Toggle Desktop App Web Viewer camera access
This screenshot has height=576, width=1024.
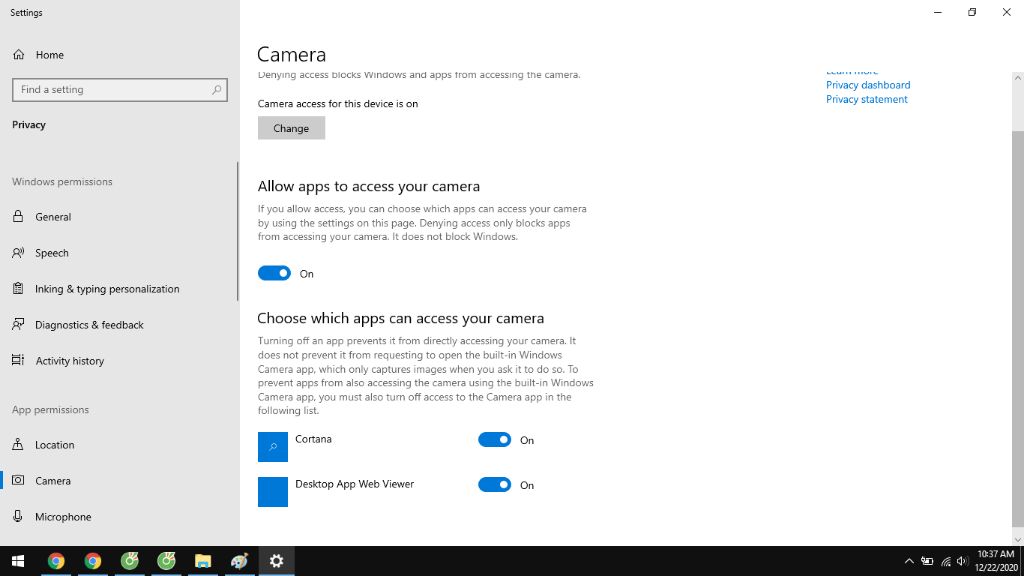click(x=494, y=485)
